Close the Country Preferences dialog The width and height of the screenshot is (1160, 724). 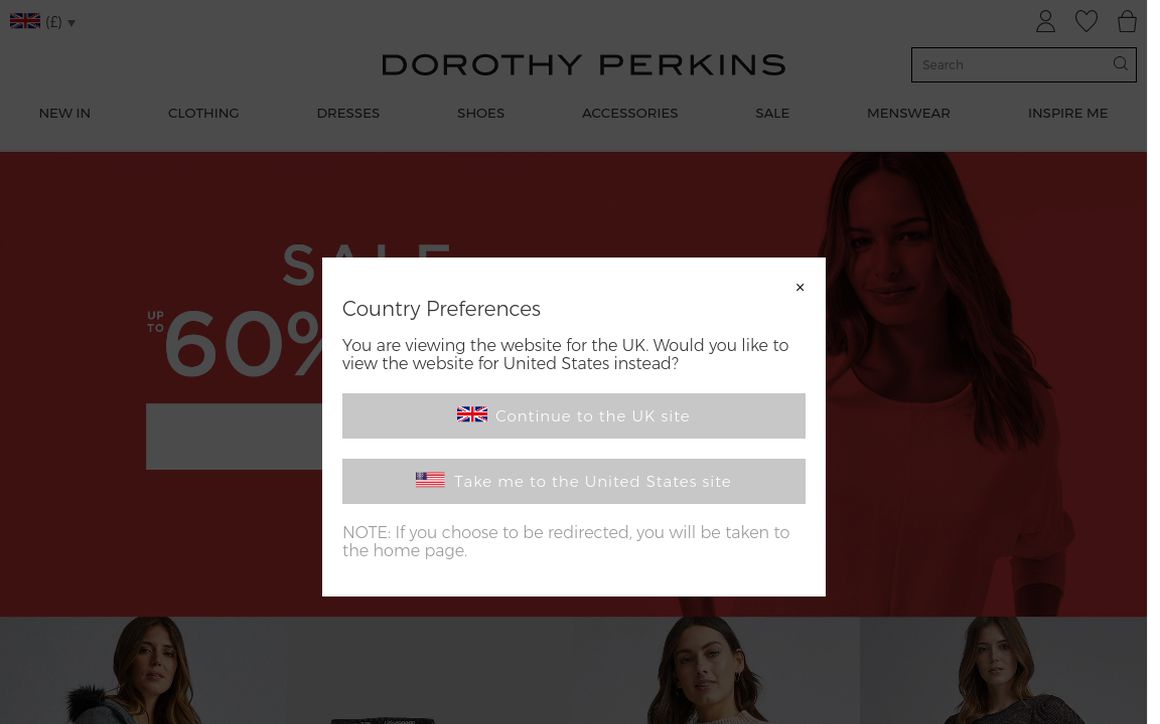[799, 287]
